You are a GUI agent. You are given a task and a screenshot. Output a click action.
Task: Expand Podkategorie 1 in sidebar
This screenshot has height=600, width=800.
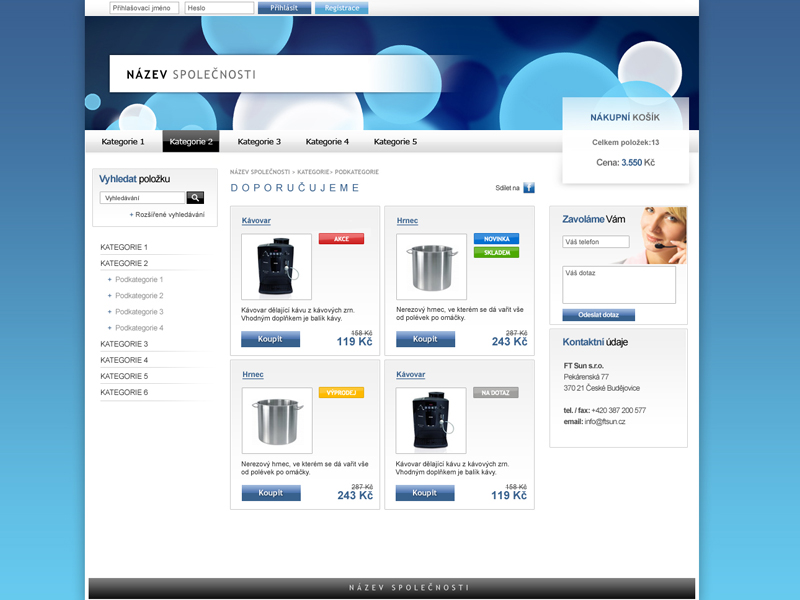[x=138, y=280]
